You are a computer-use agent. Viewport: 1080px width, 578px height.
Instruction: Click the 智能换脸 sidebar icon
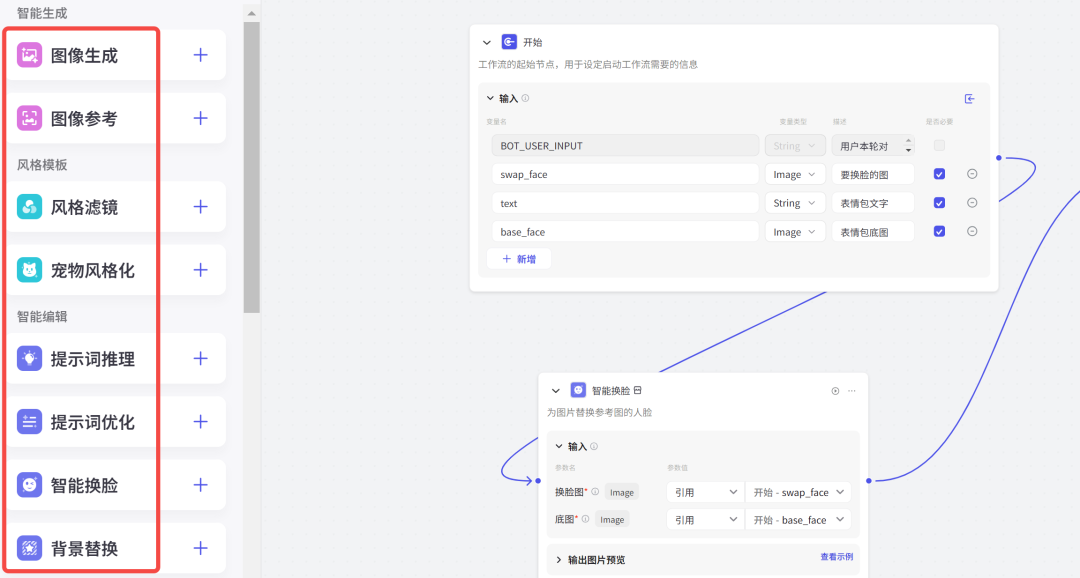pyautogui.click(x=29, y=485)
